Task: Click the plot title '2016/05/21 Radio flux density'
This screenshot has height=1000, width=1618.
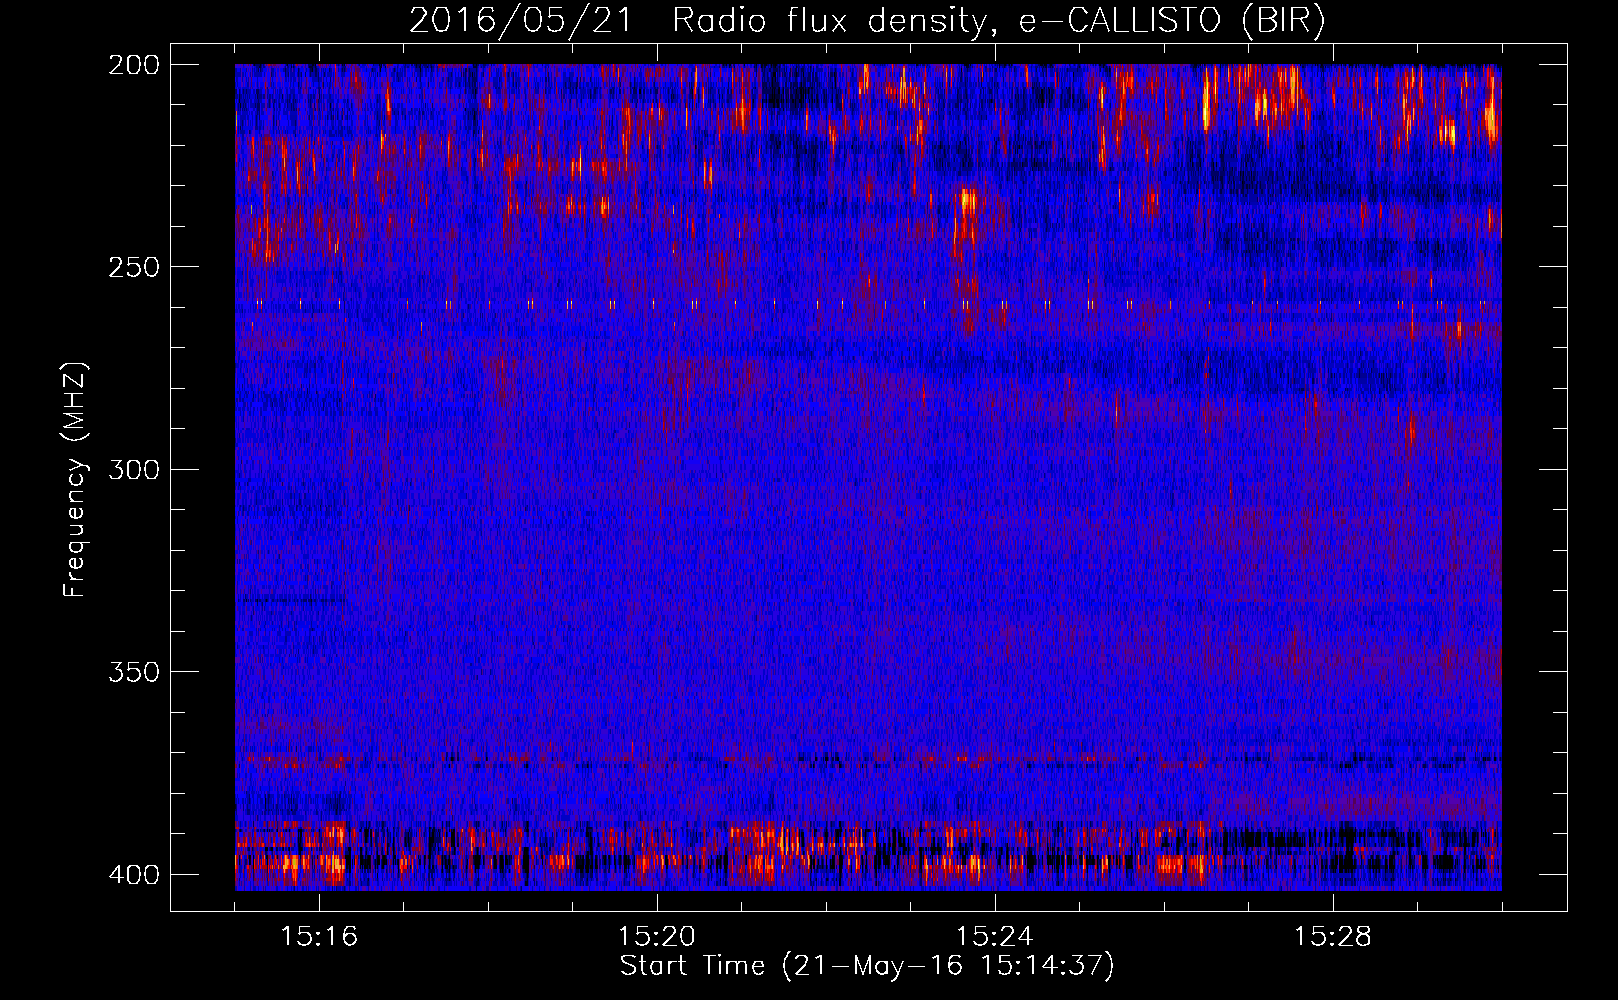Action: 867,20
